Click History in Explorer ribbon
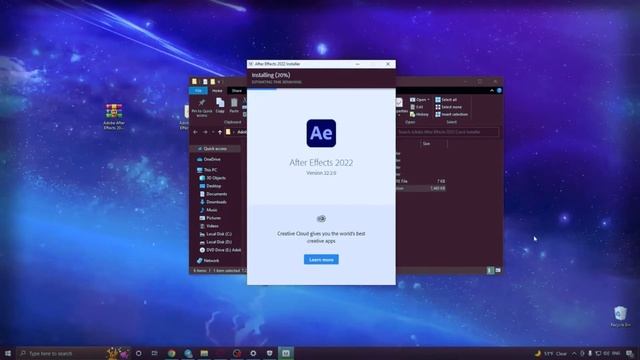640x360 pixels. click(x=419, y=114)
